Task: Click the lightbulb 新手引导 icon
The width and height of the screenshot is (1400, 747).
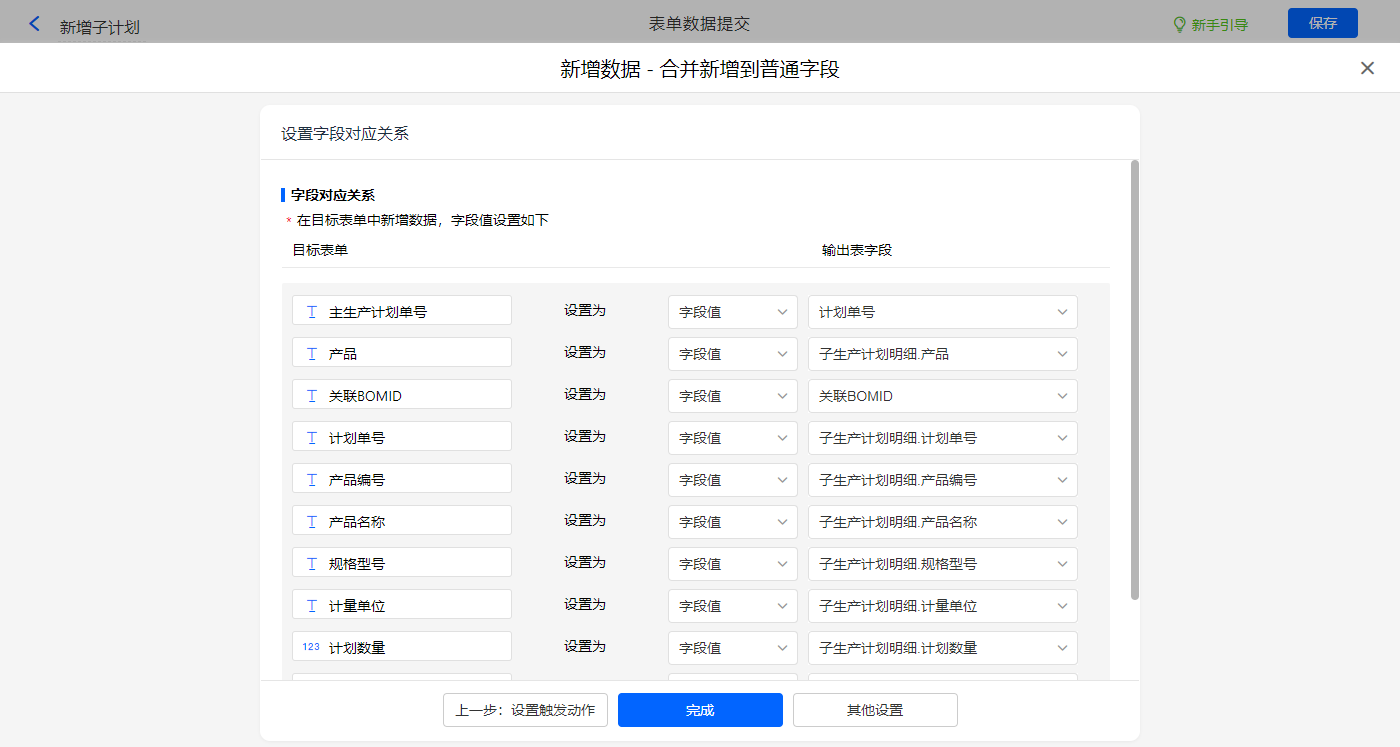Action: point(1179,24)
